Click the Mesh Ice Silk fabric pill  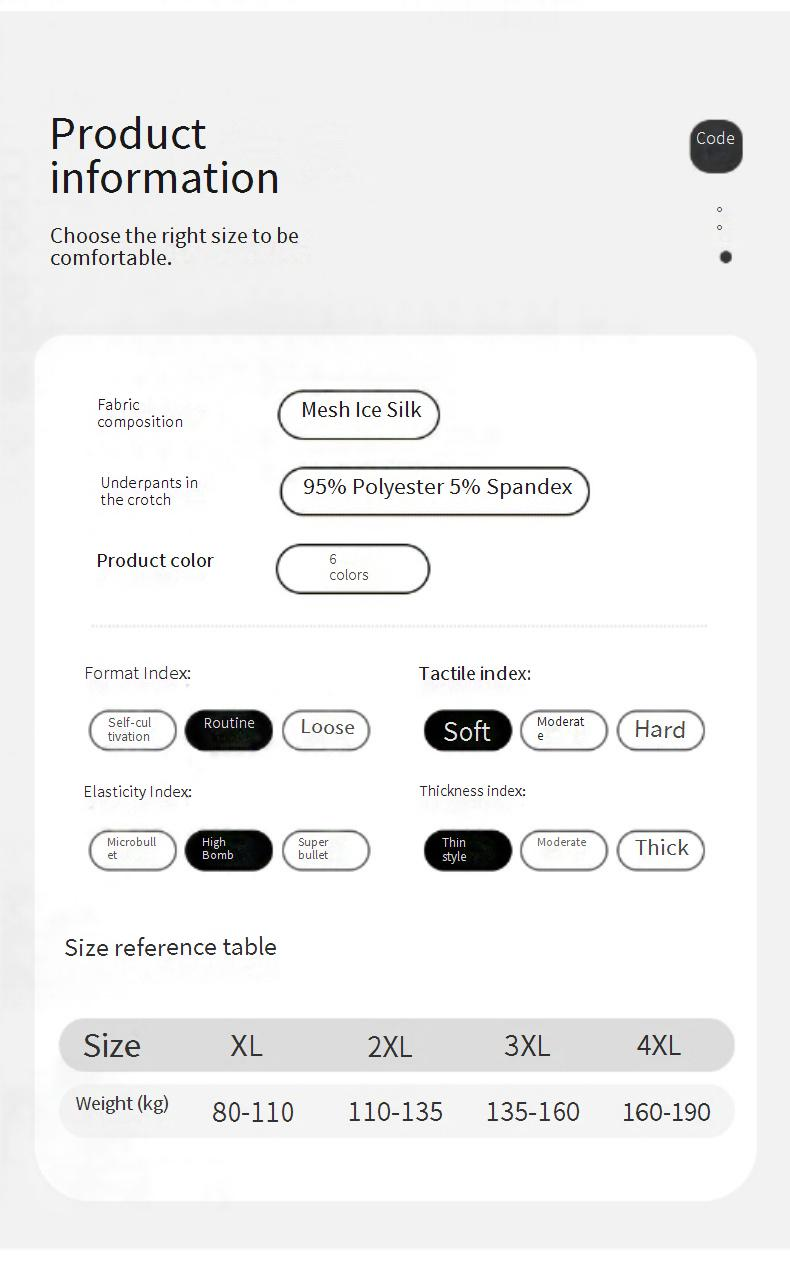[359, 414]
